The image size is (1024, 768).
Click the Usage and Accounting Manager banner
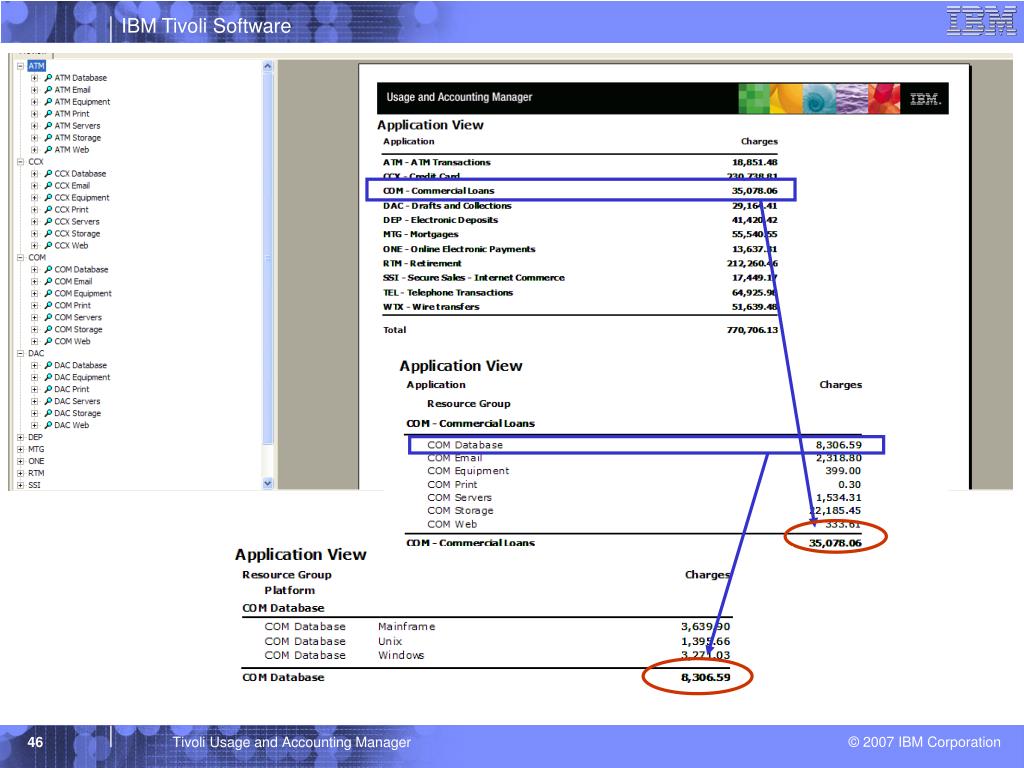662,98
